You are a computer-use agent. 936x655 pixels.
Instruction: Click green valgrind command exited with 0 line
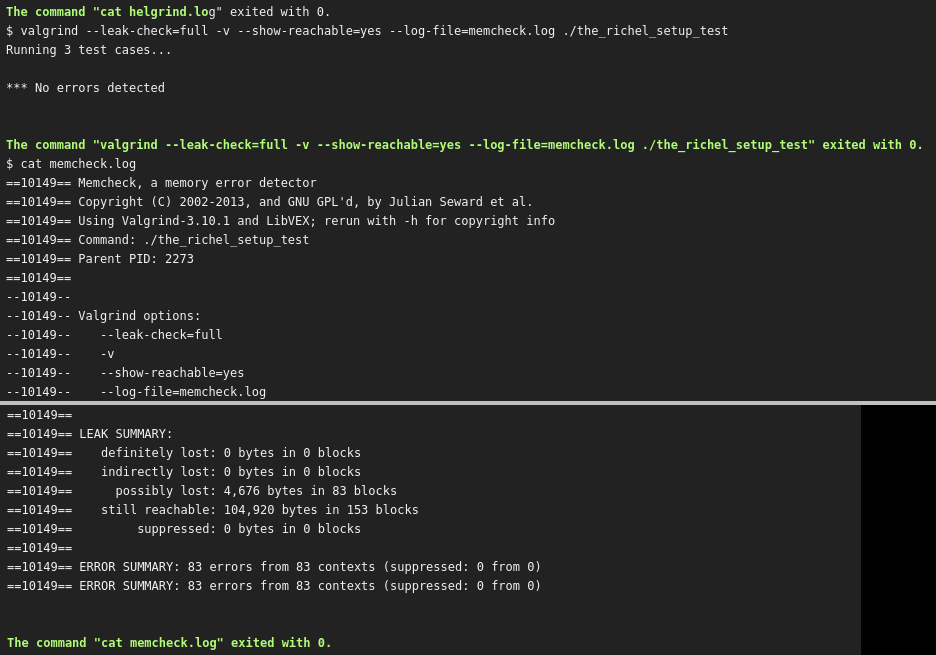point(464,144)
